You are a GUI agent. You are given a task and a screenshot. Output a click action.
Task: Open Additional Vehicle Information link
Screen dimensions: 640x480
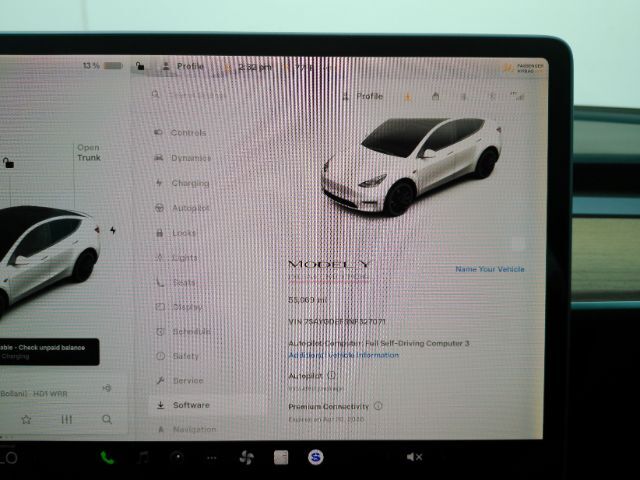click(344, 355)
